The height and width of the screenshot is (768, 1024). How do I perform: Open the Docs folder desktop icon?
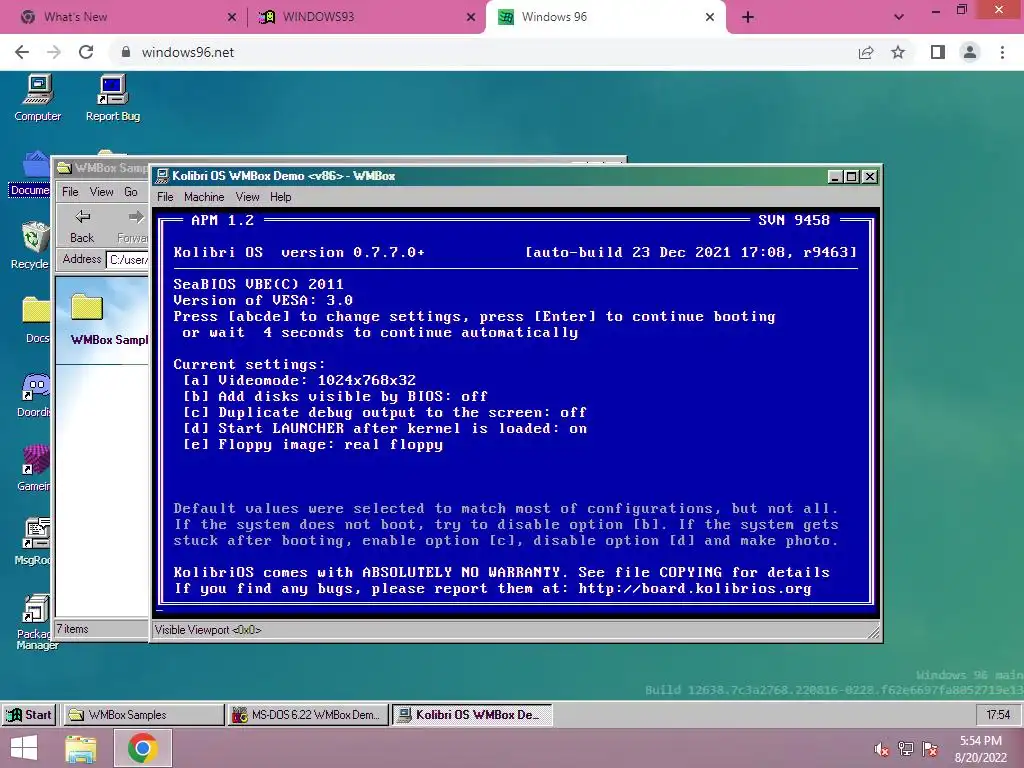point(35,319)
